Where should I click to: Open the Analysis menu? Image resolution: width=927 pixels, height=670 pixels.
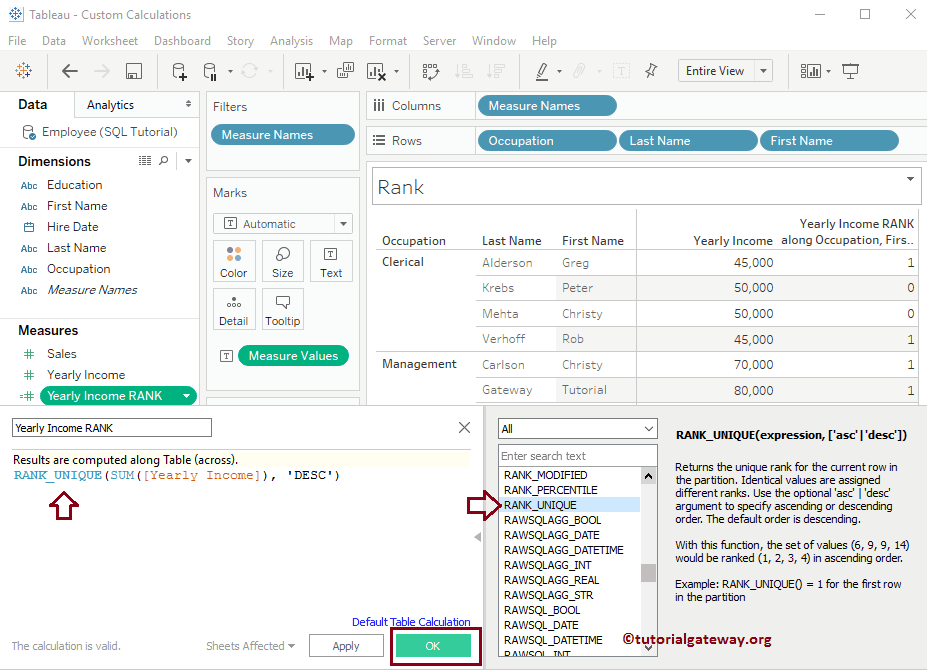point(291,41)
